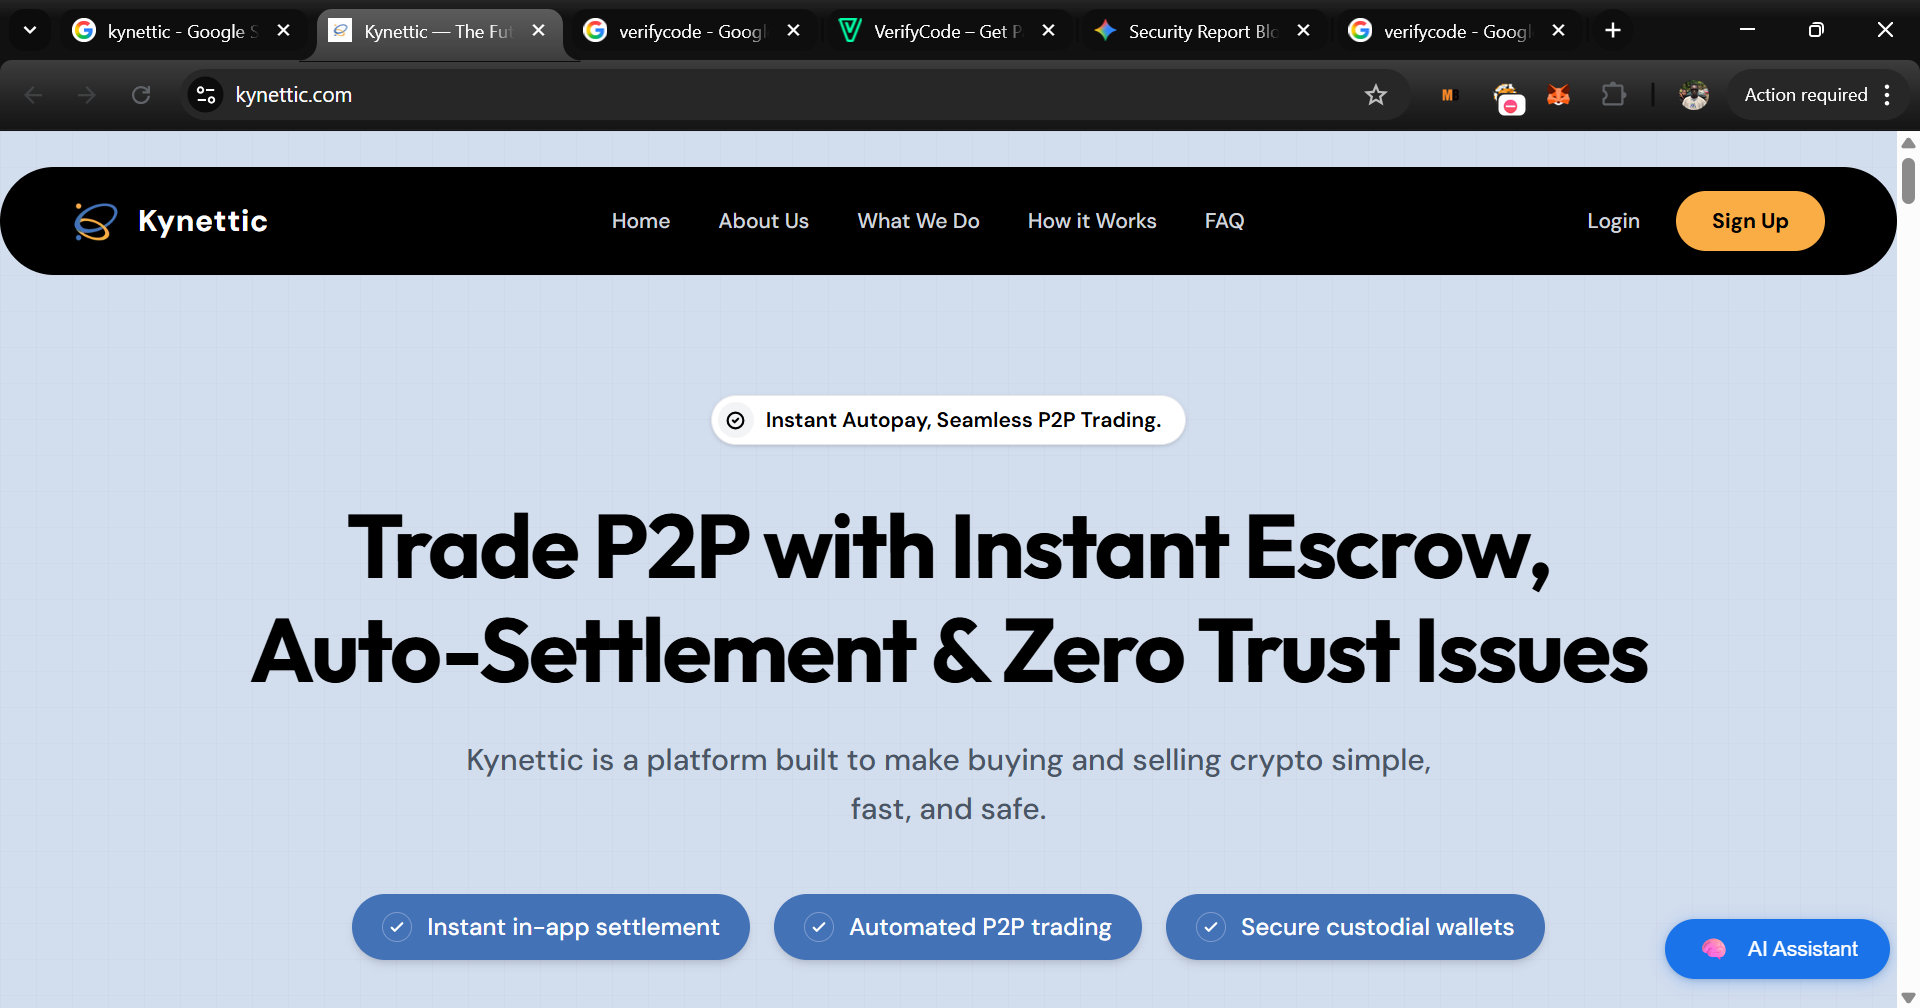Click inside the address bar
The image size is (1920, 1008).
(700, 95)
